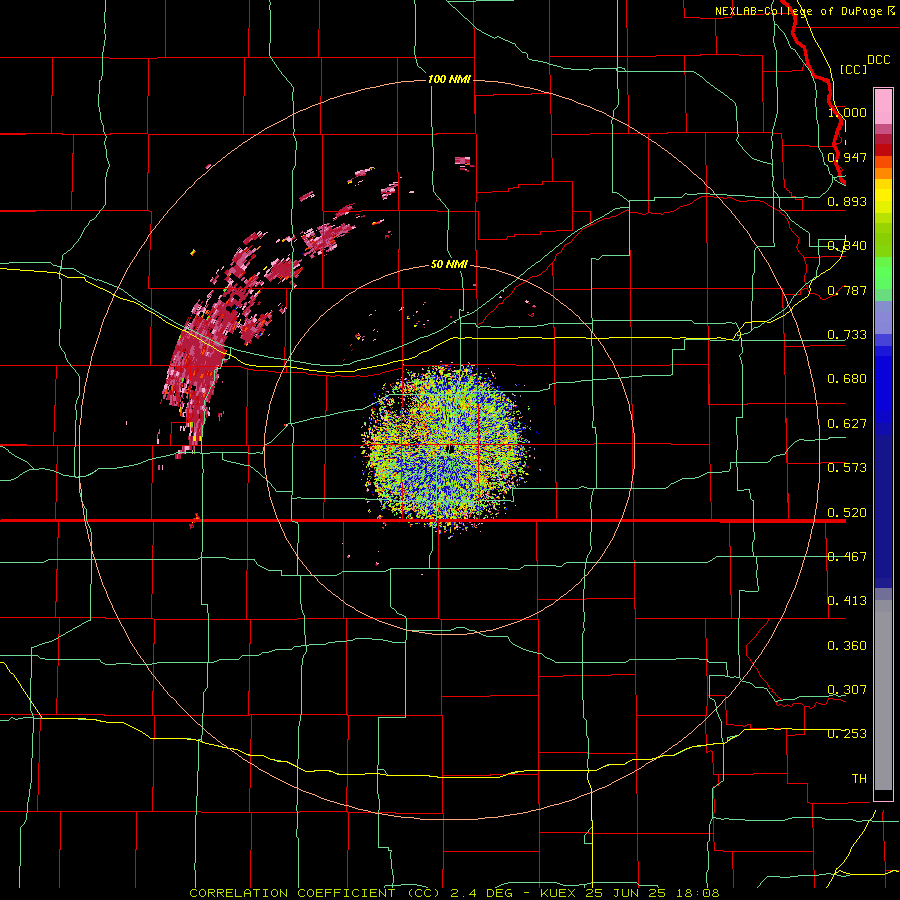Select the "0.467" color scale value
Image resolution: width=900 pixels, height=900 pixels.
pos(847,557)
